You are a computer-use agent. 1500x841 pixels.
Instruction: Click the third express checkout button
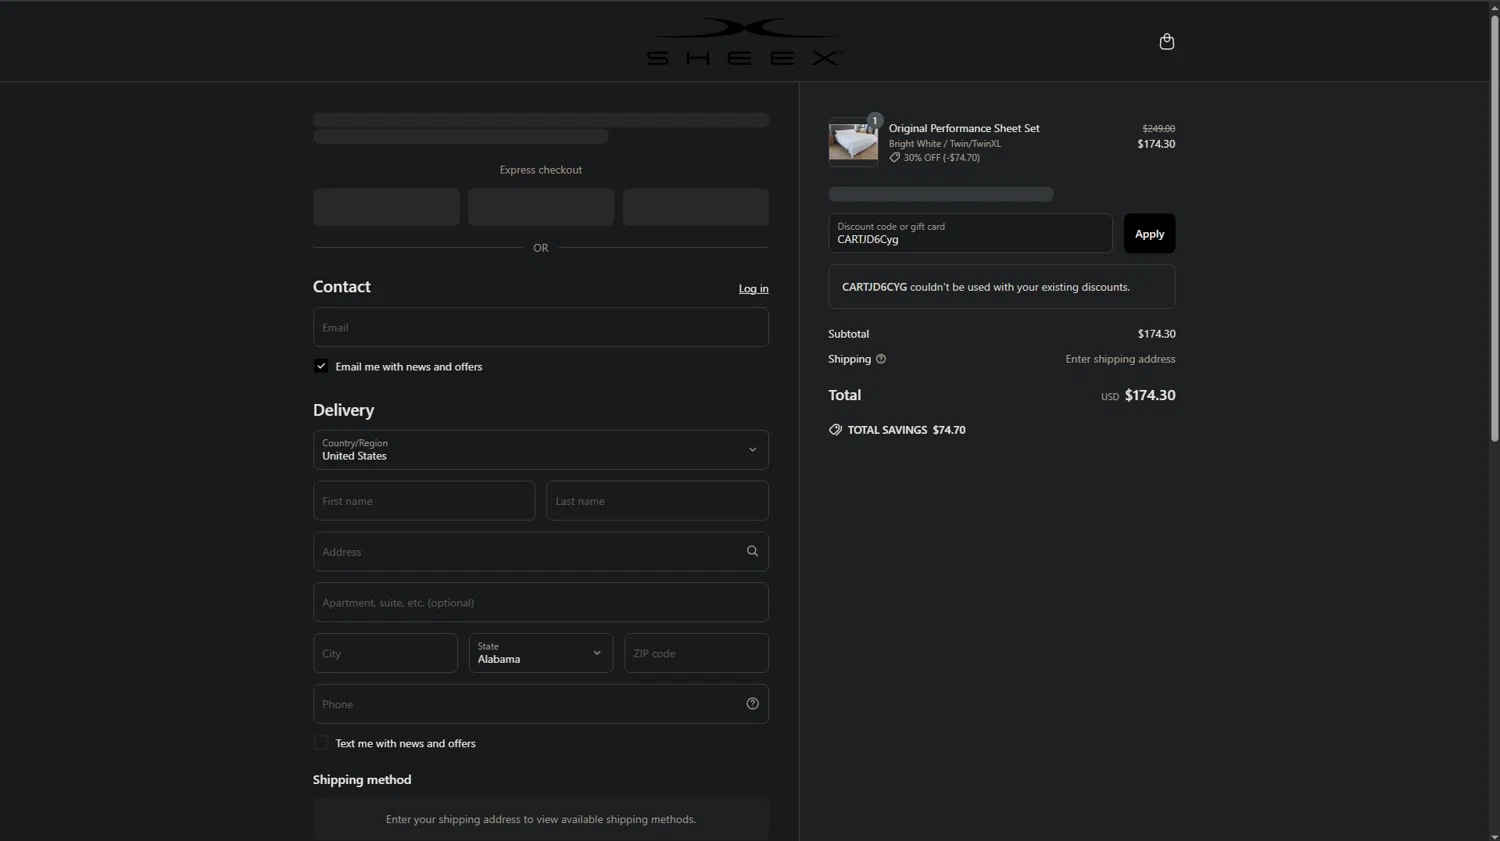pyautogui.click(x=696, y=207)
